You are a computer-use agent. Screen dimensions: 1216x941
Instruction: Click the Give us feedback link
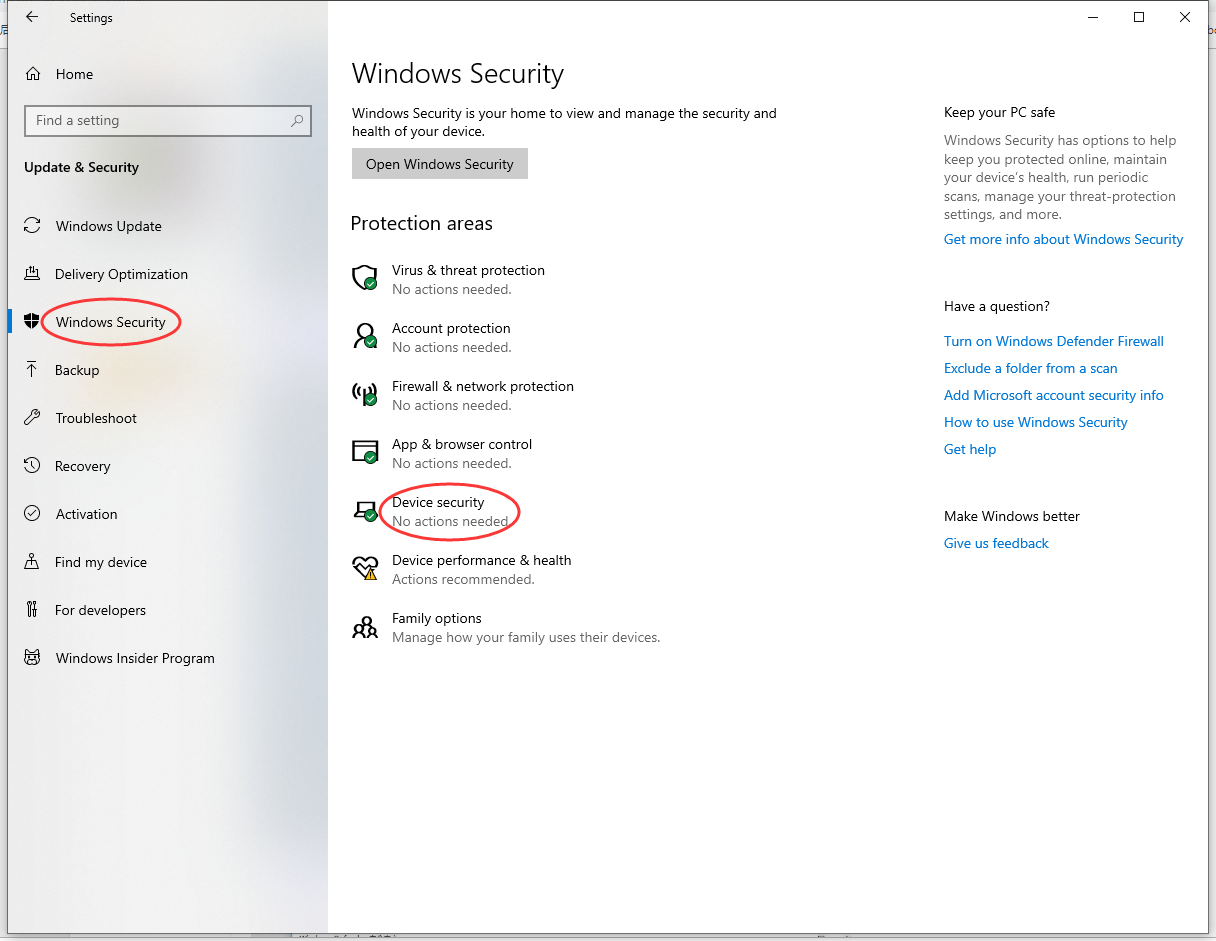pyautogui.click(x=996, y=543)
